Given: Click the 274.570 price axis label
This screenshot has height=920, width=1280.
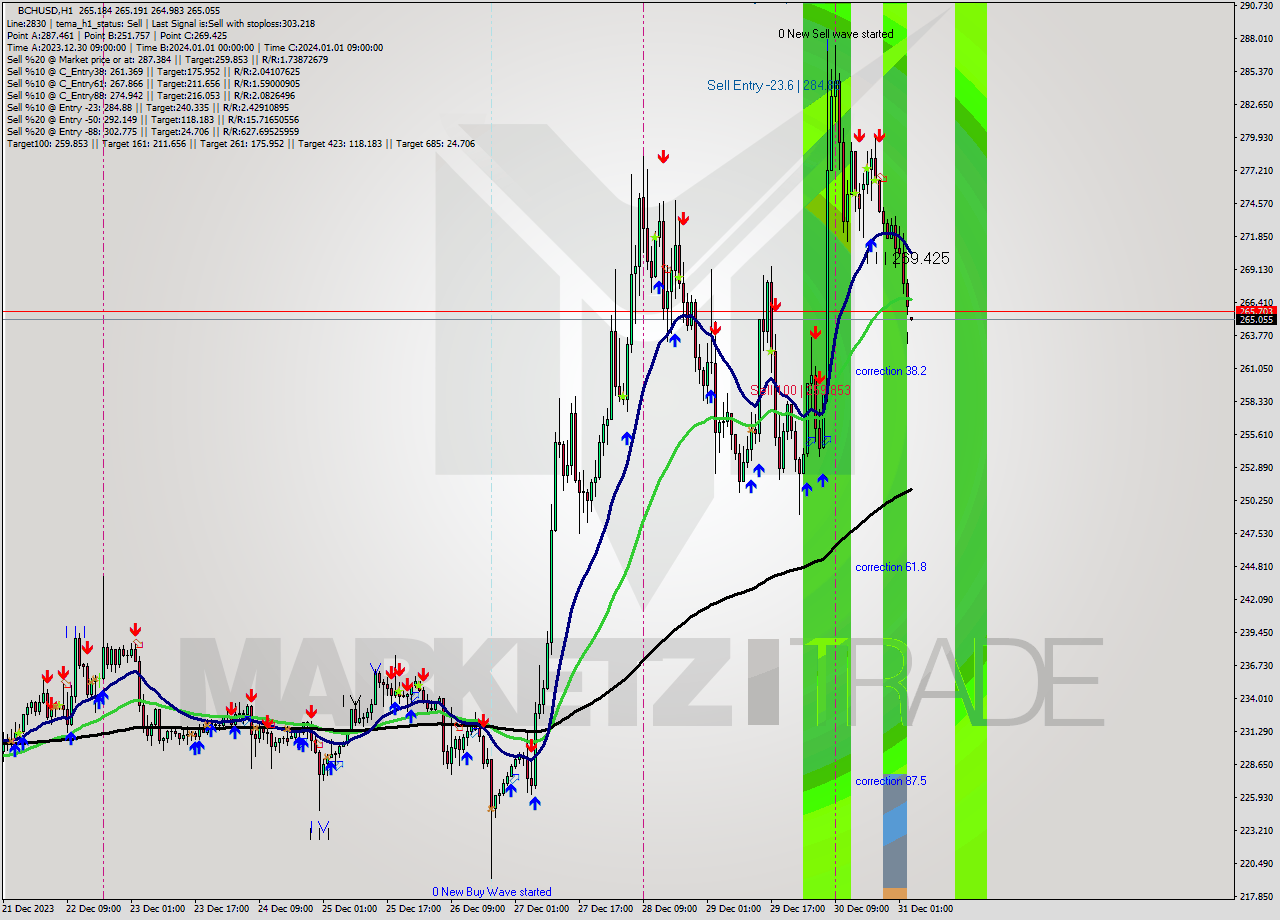Looking at the screenshot, I should pyautogui.click(x=1256, y=203).
